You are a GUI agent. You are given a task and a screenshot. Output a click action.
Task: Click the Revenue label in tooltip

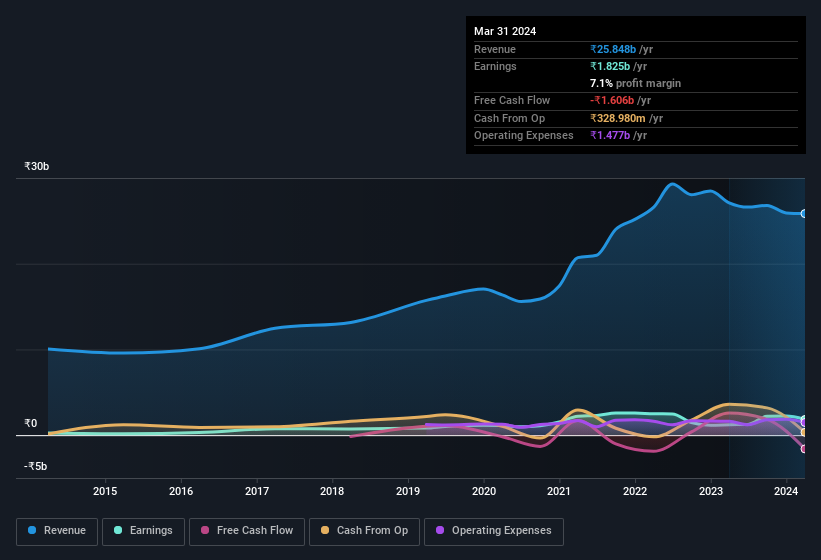(495, 49)
